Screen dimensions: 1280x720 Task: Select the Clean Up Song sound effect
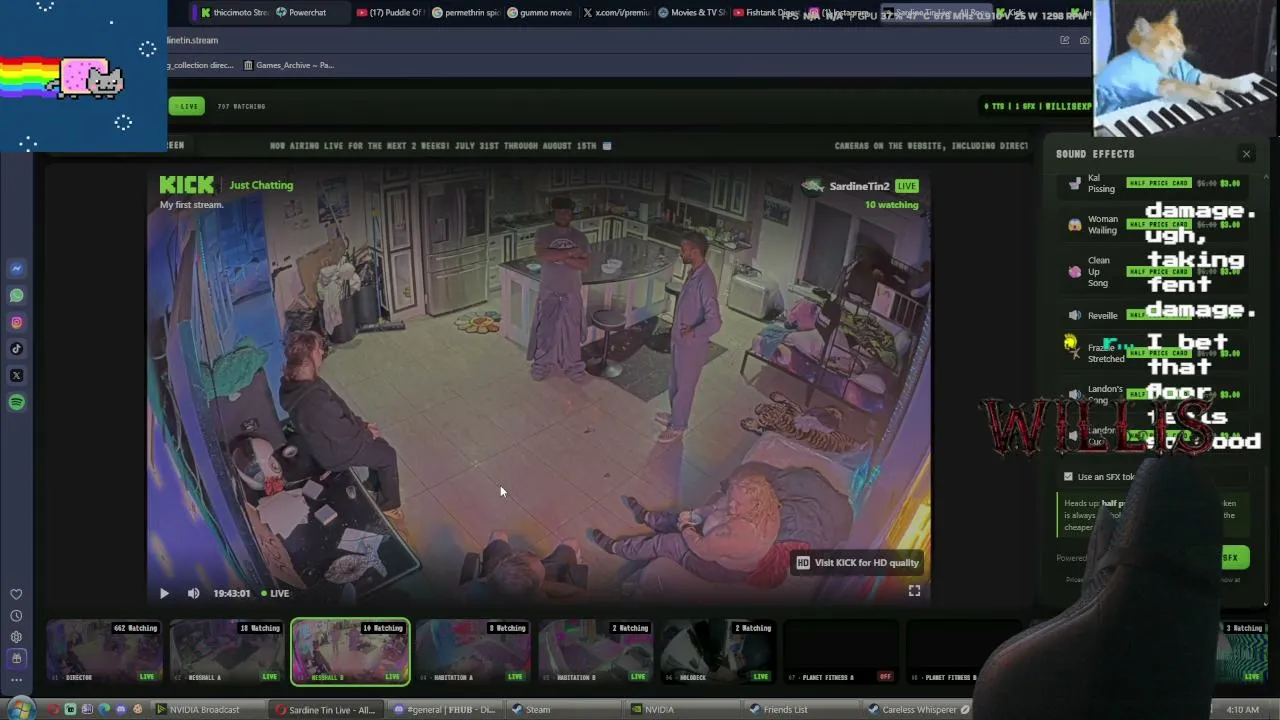pos(1153,271)
